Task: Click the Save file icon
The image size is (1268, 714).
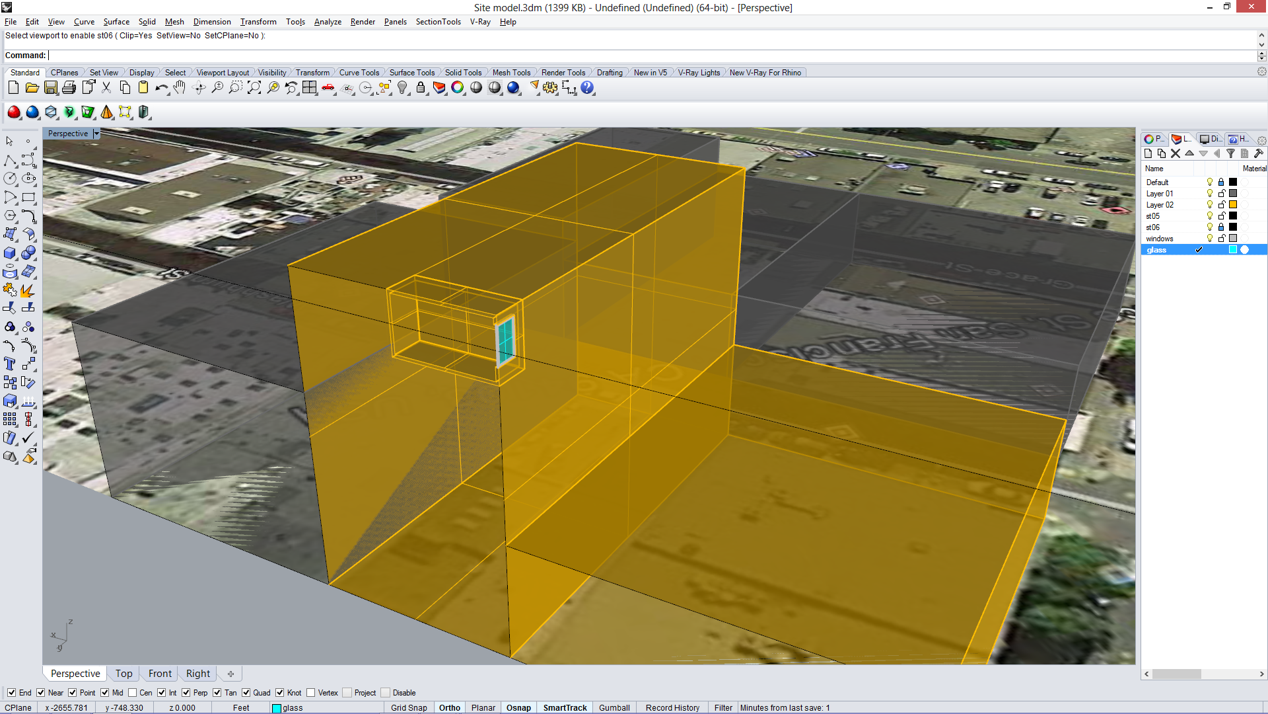Action: (x=50, y=88)
